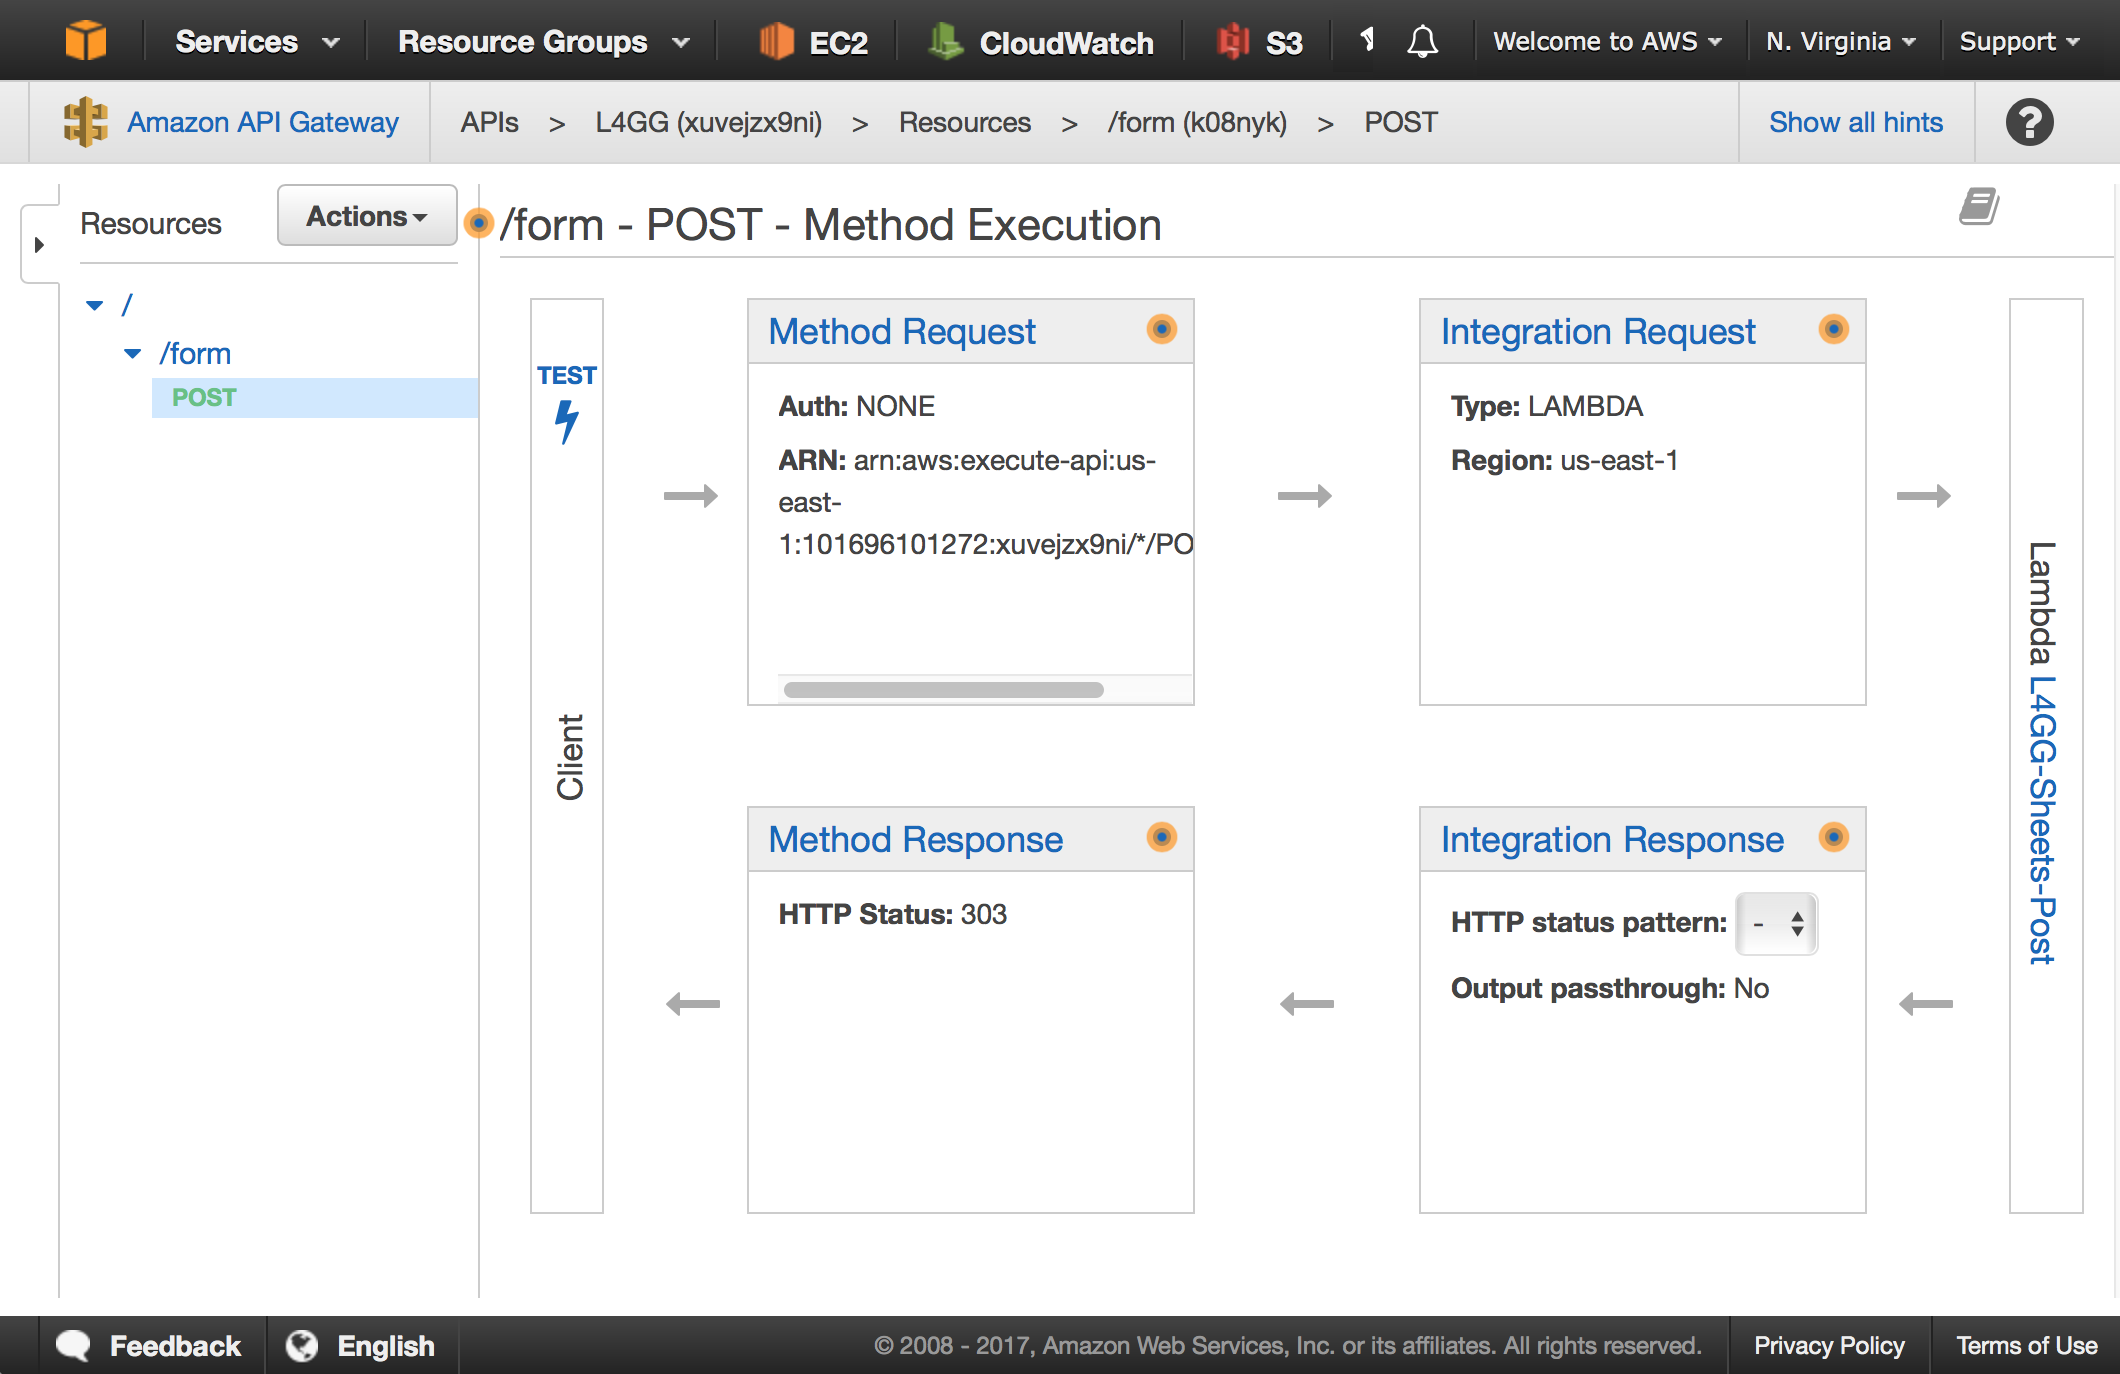Open the Terms of Use link
The image size is (2120, 1374).
pyautogui.click(x=2027, y=1345)
